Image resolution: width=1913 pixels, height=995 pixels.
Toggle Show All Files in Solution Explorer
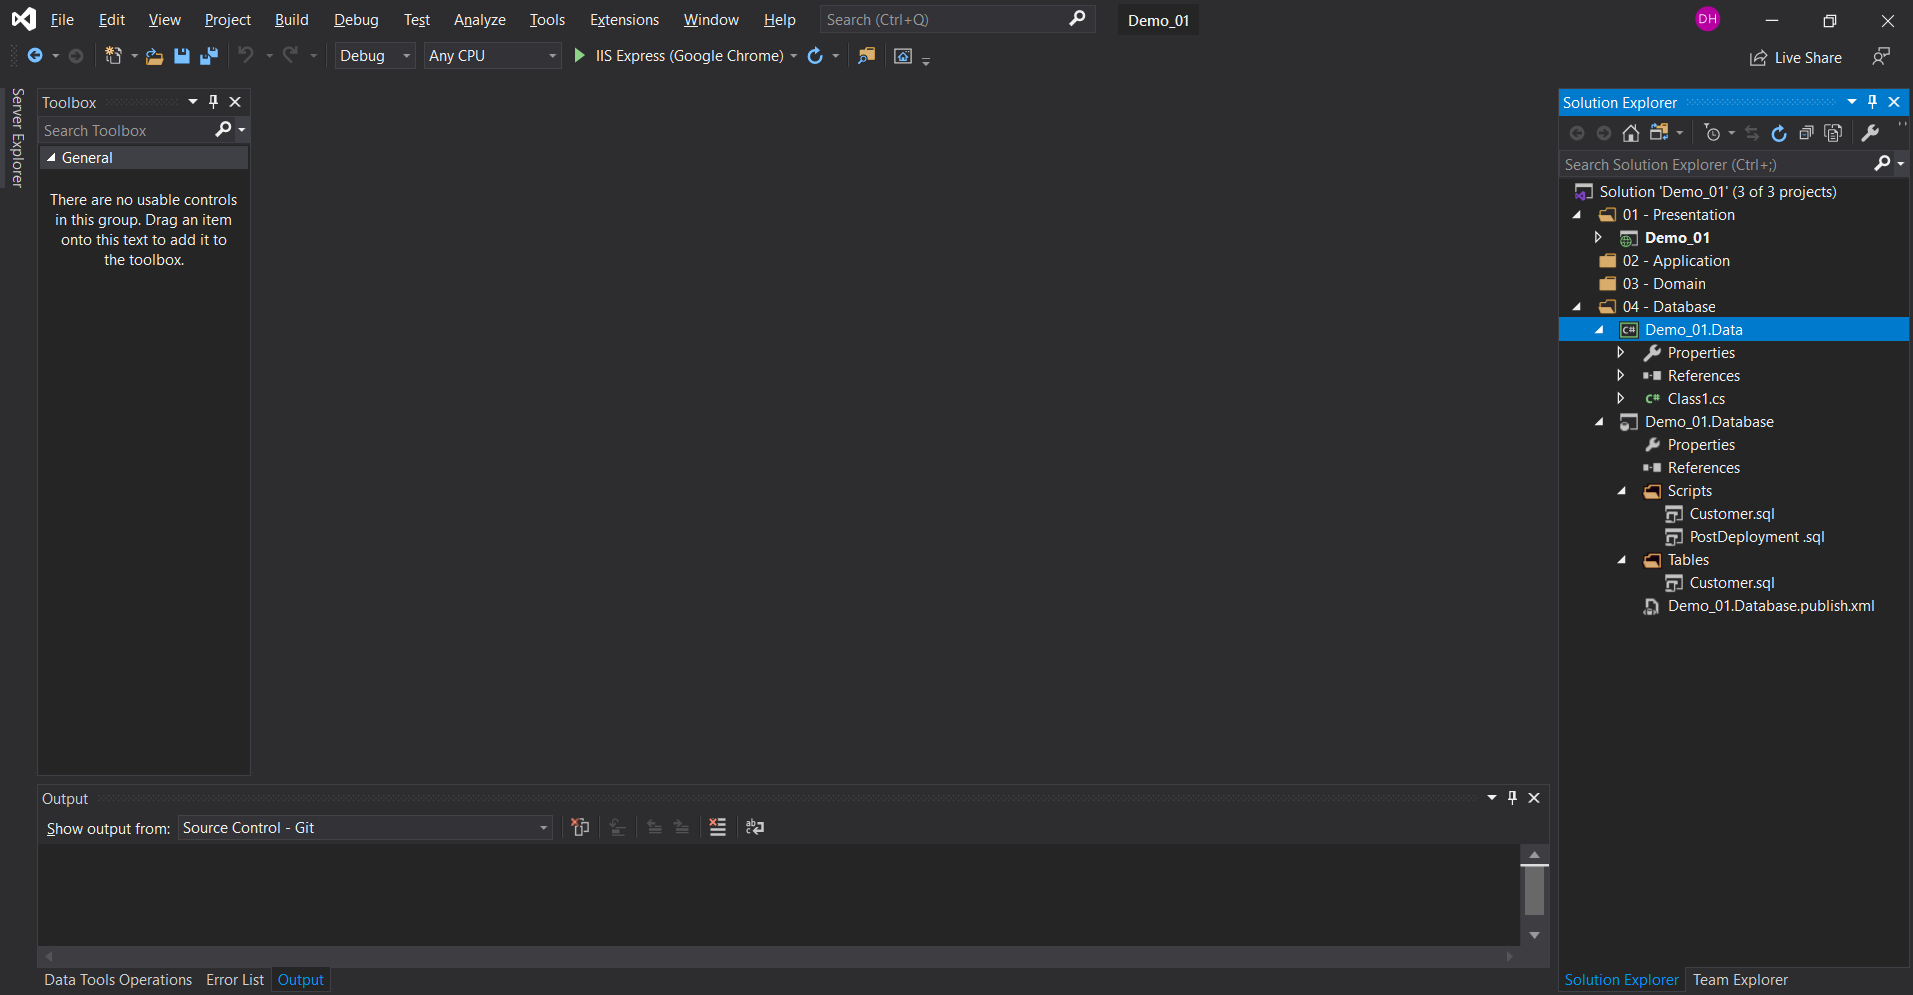coord(1833,133)
